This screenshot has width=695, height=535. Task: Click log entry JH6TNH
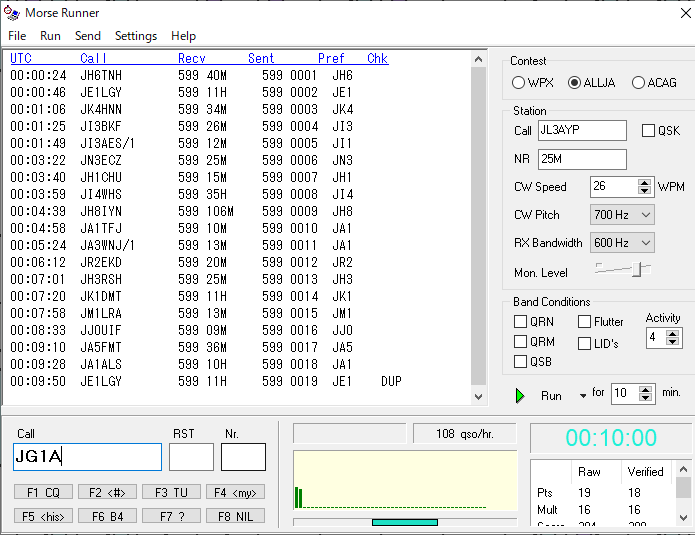tap(101, 75)
